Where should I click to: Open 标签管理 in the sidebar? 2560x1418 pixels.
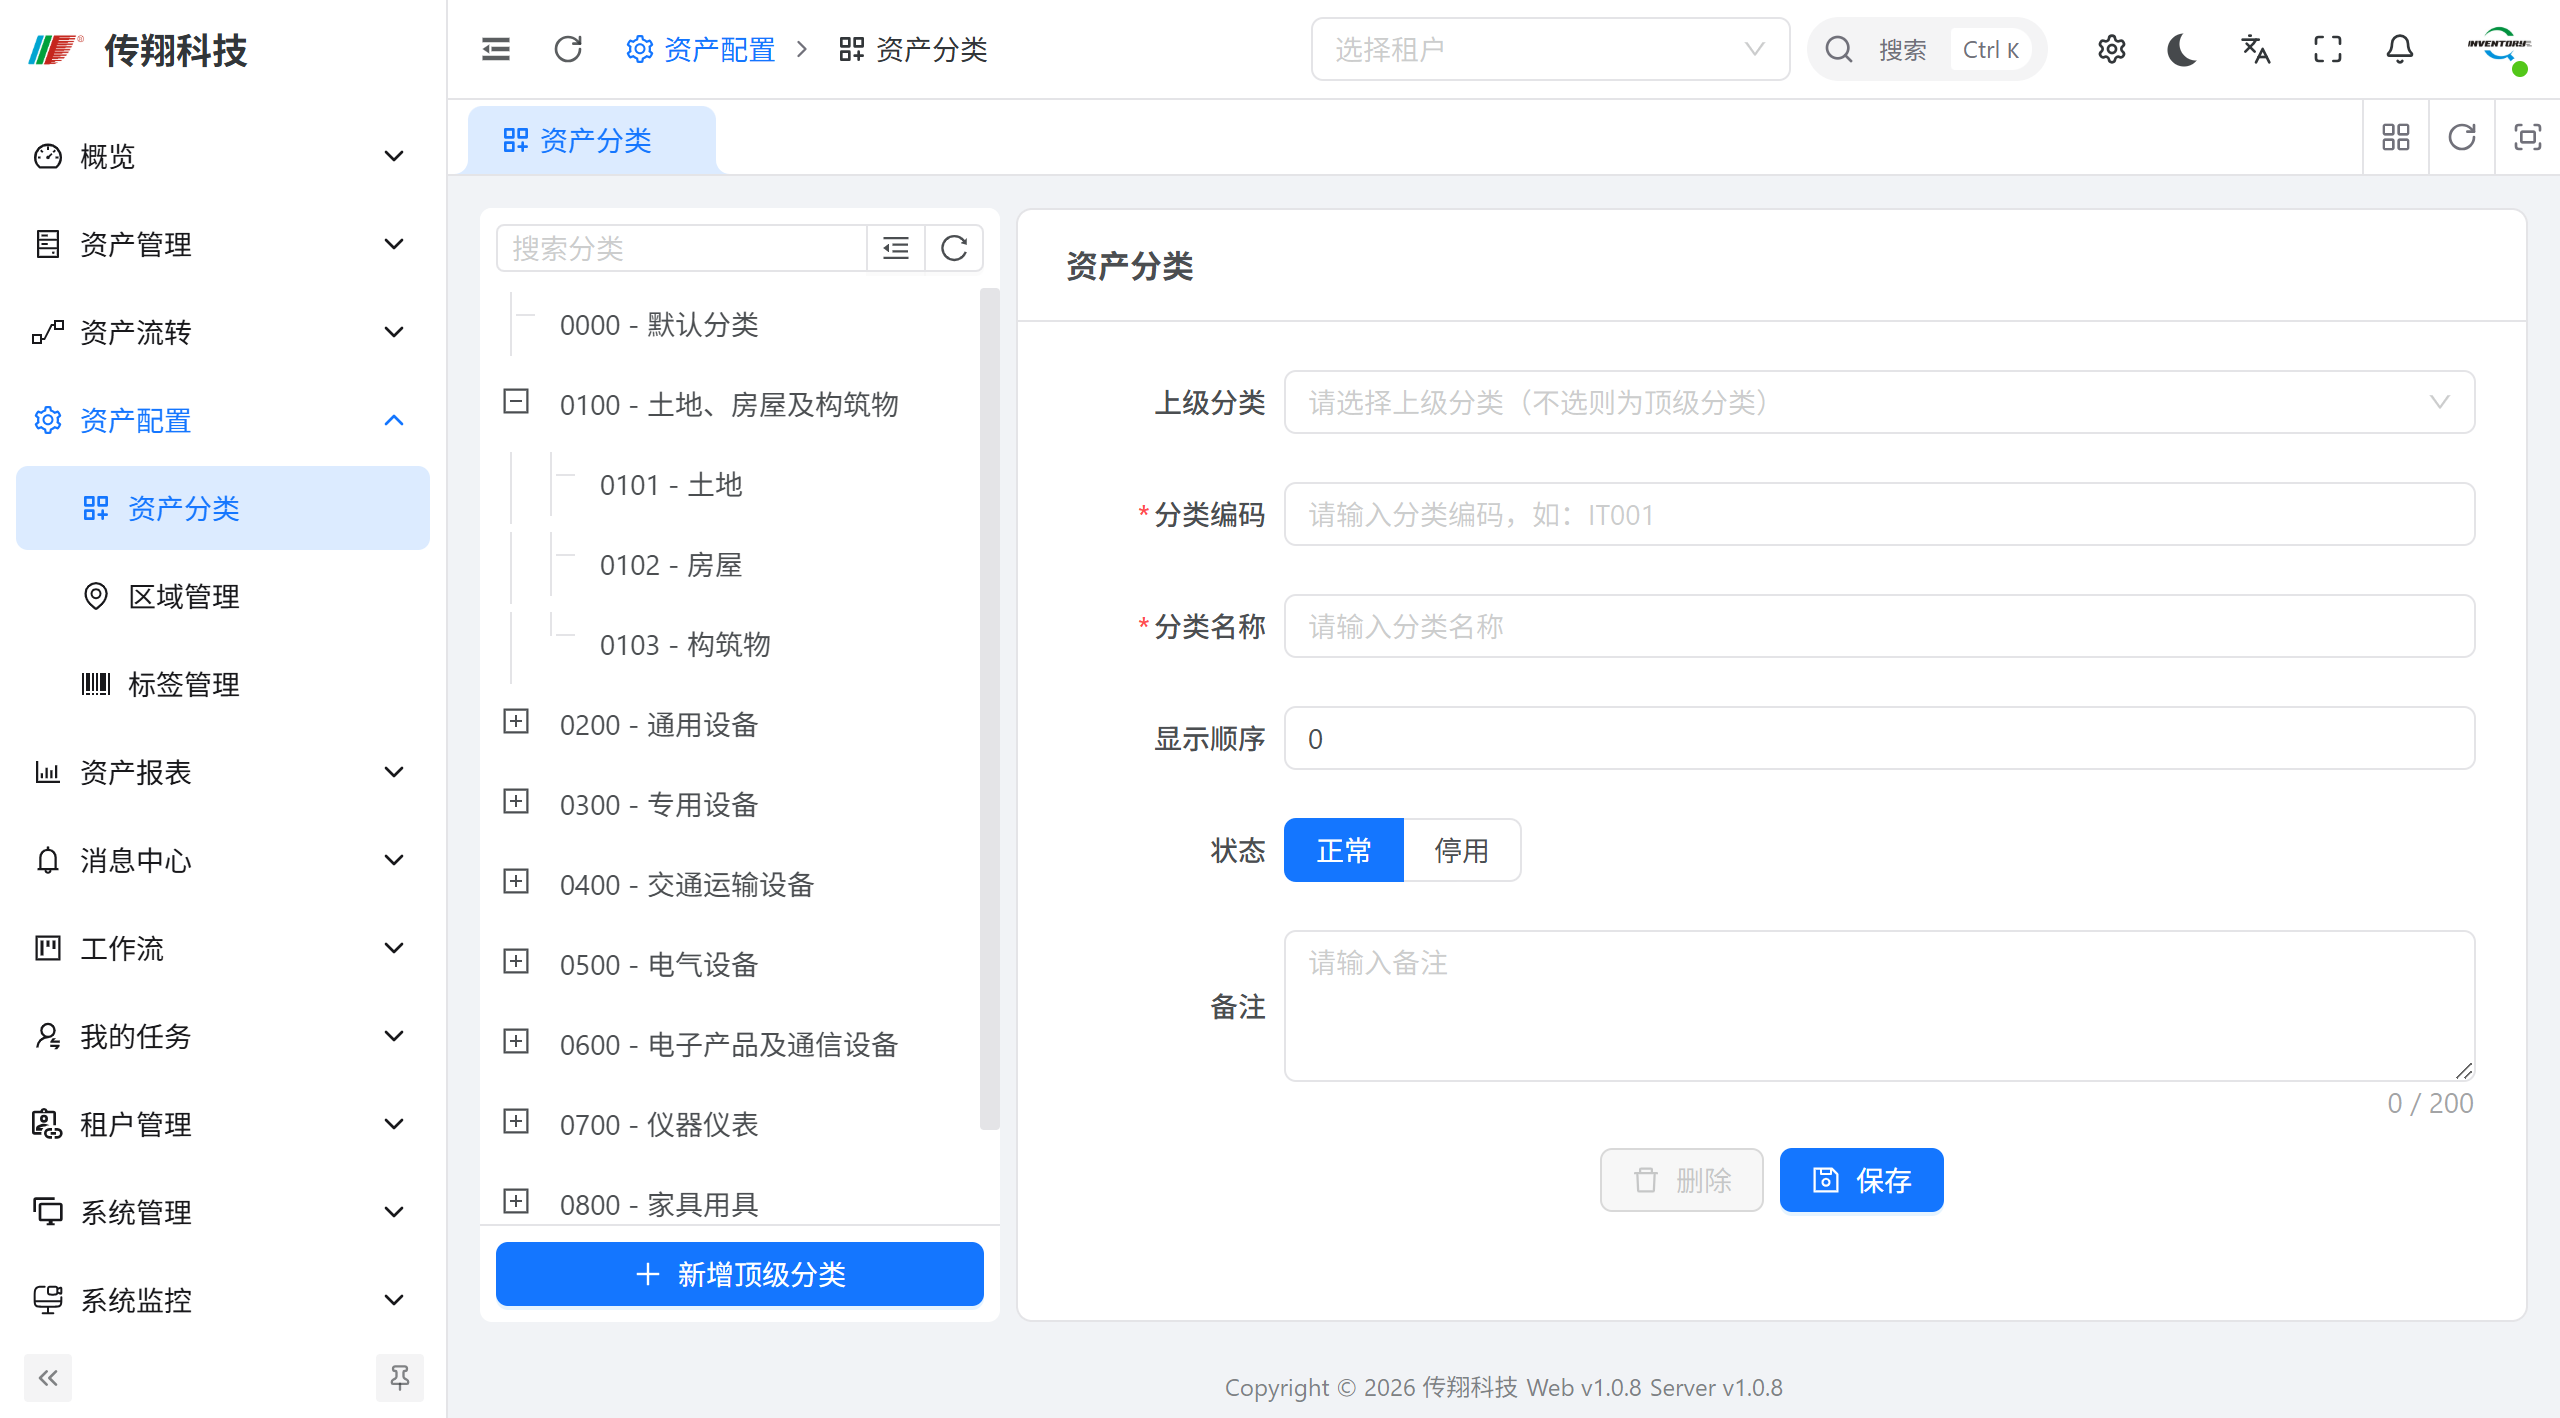pyautogui.click(x=222, y=684)
